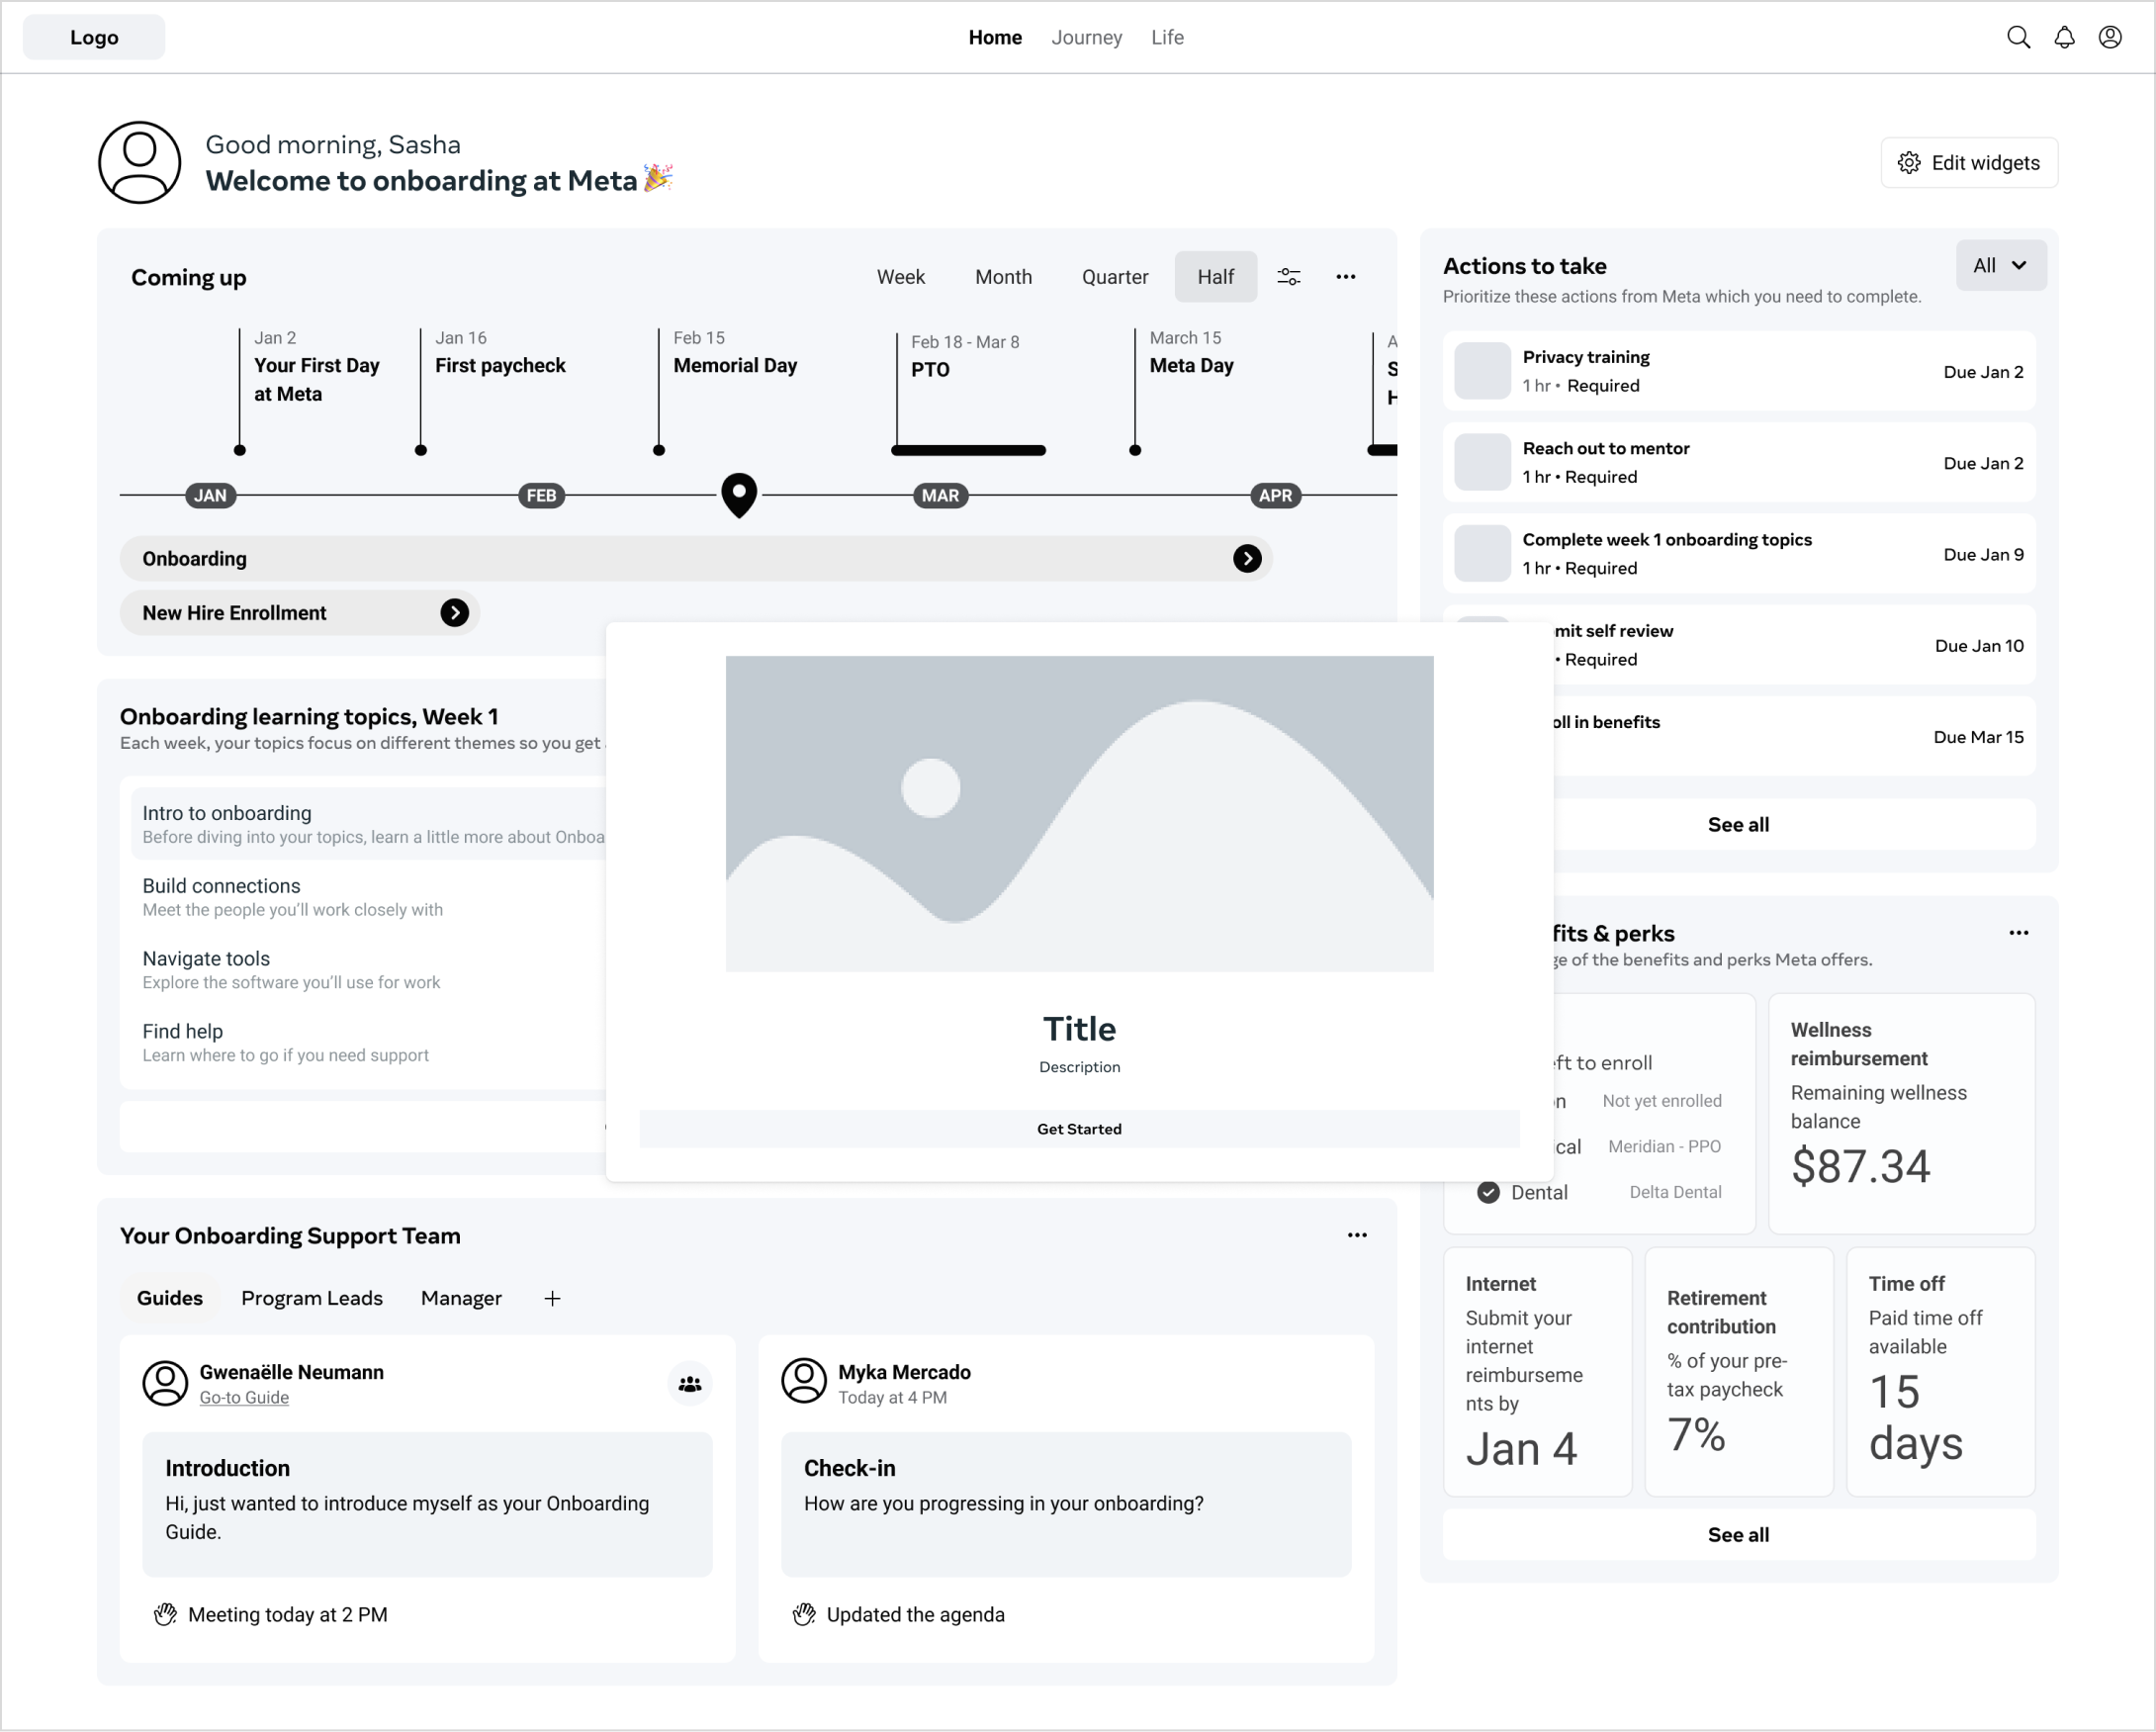The width and height of the screenshot is (2156, 1732).
Task: Select the Privacy training task thumbnail
Action: [x=1482, y=371]
